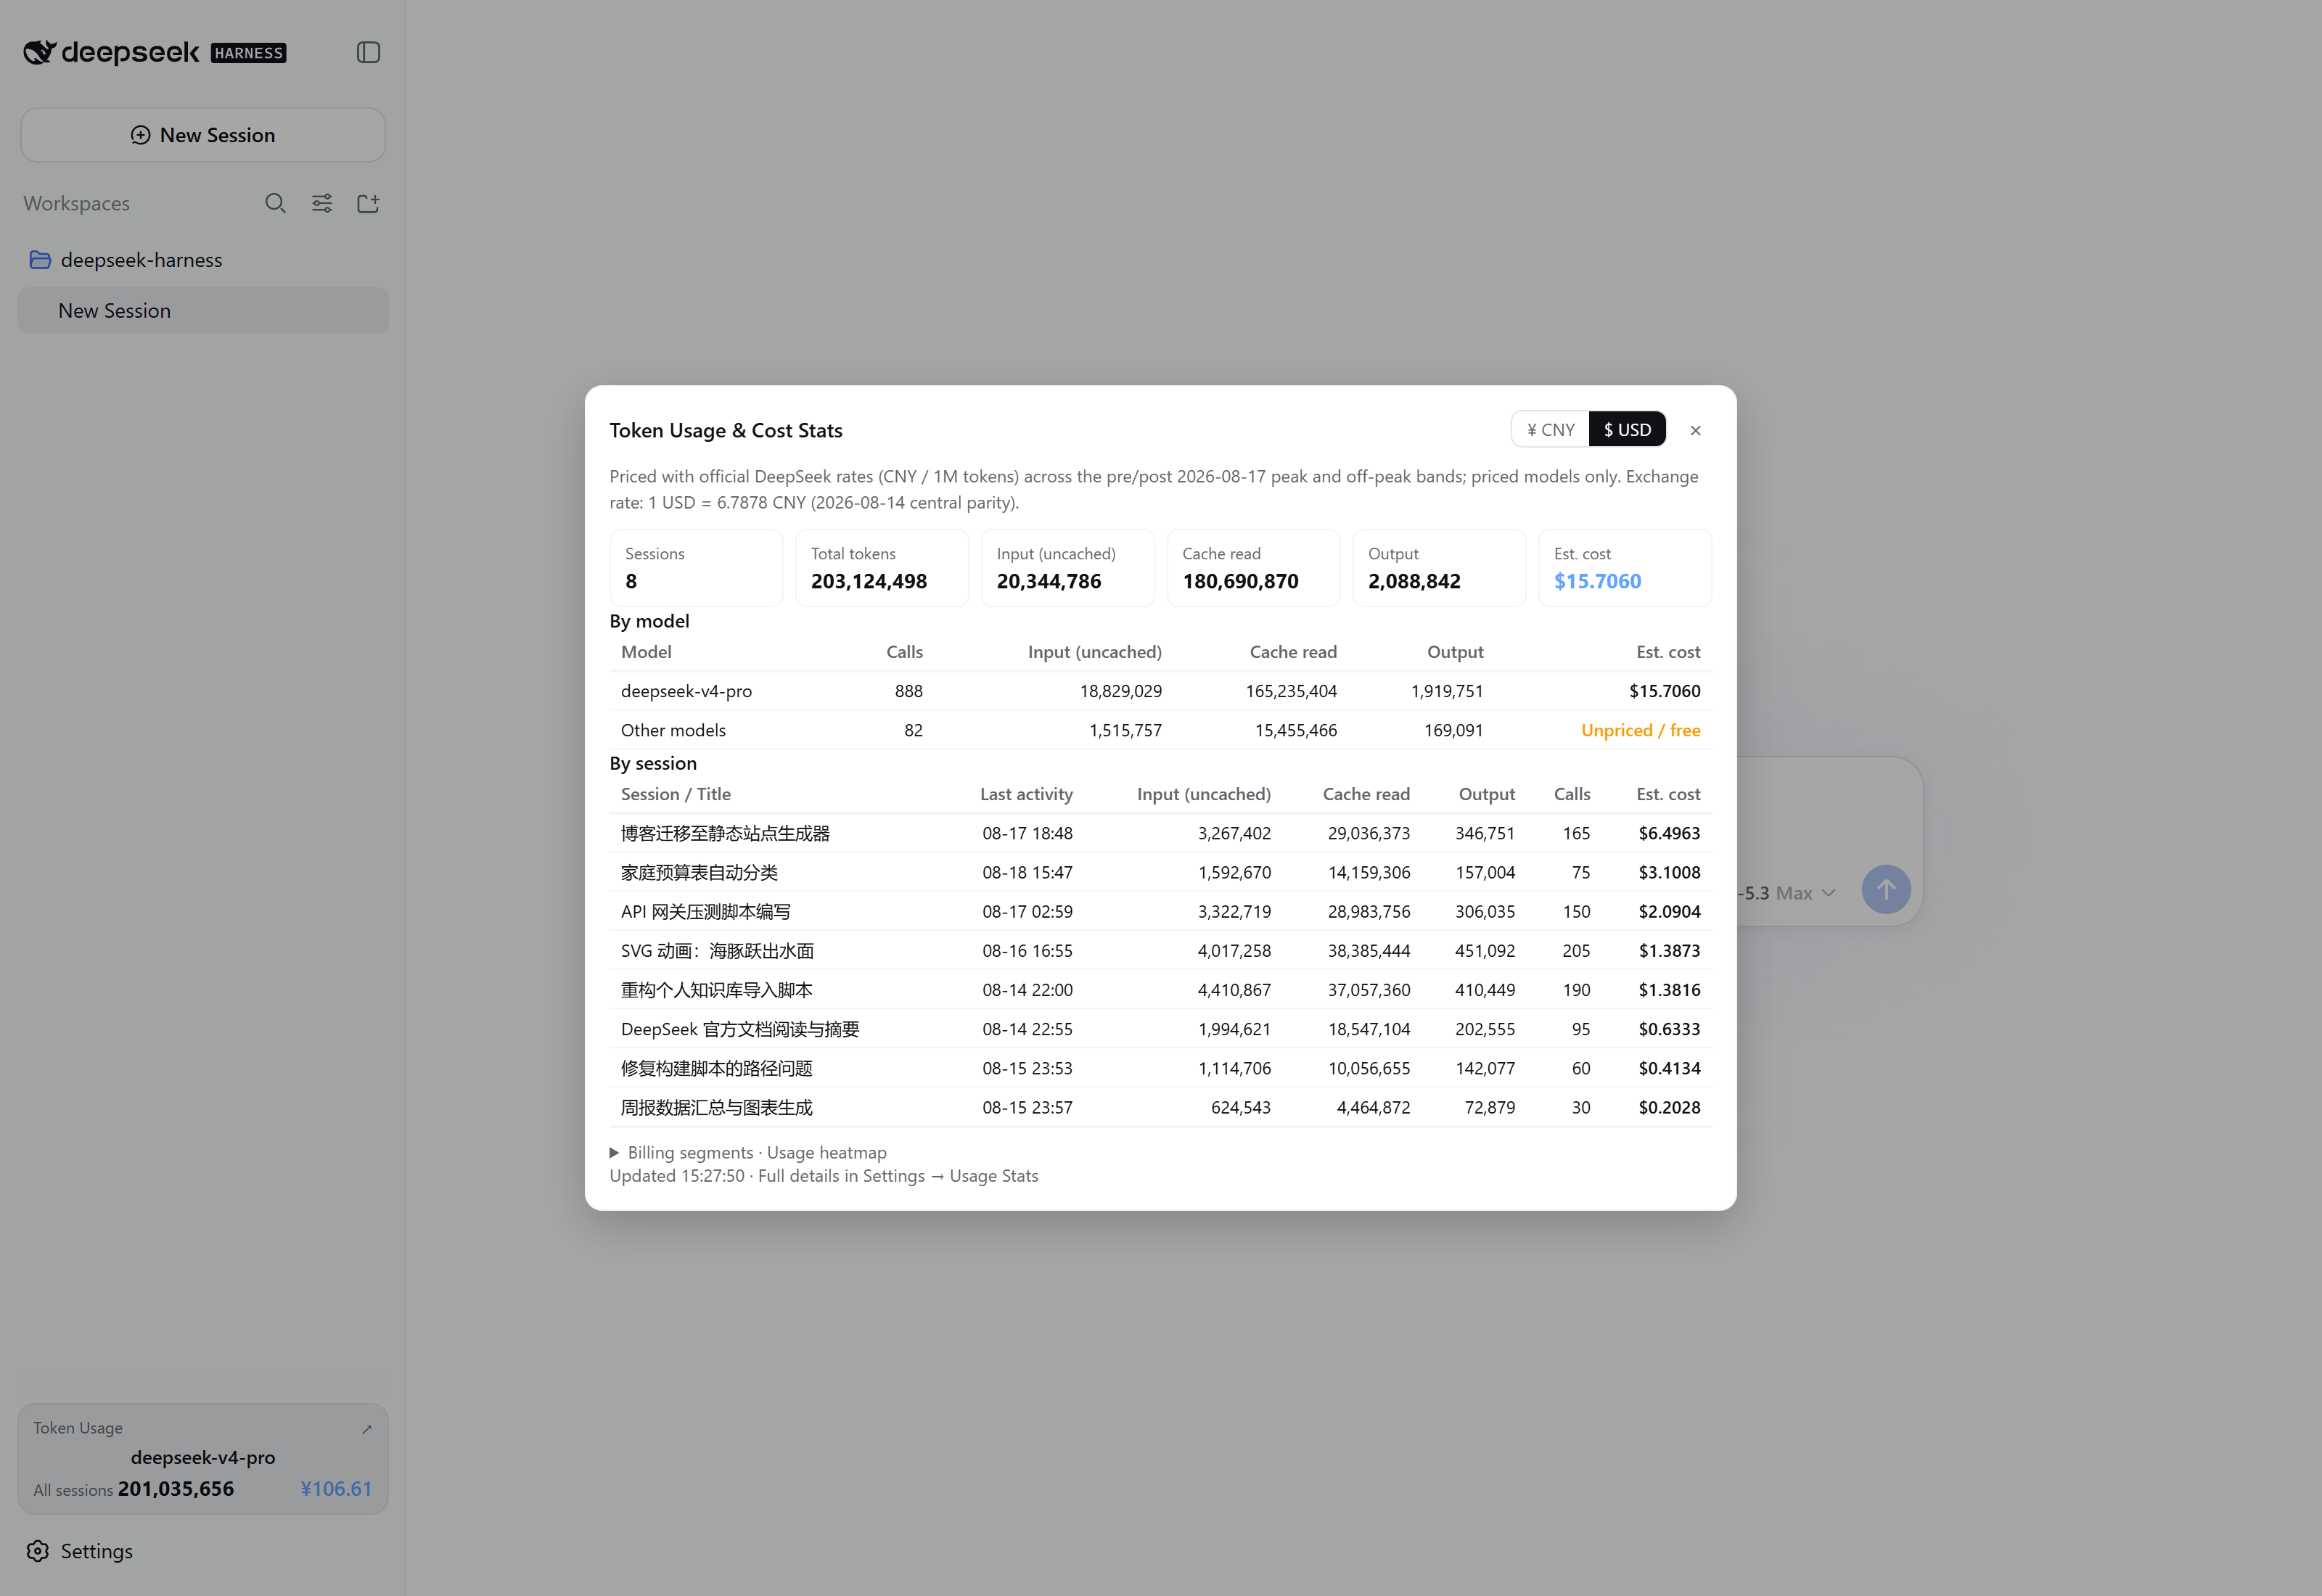The image size is (2322, 1596).
Task: Select the Other models row
Action: 1160,730
